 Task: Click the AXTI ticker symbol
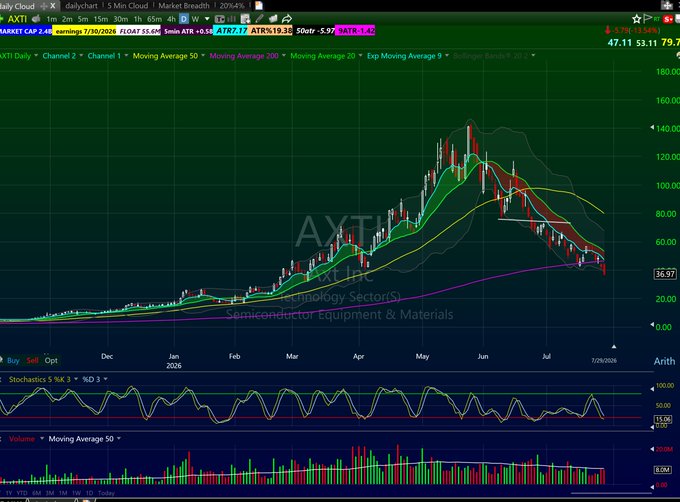17,19
